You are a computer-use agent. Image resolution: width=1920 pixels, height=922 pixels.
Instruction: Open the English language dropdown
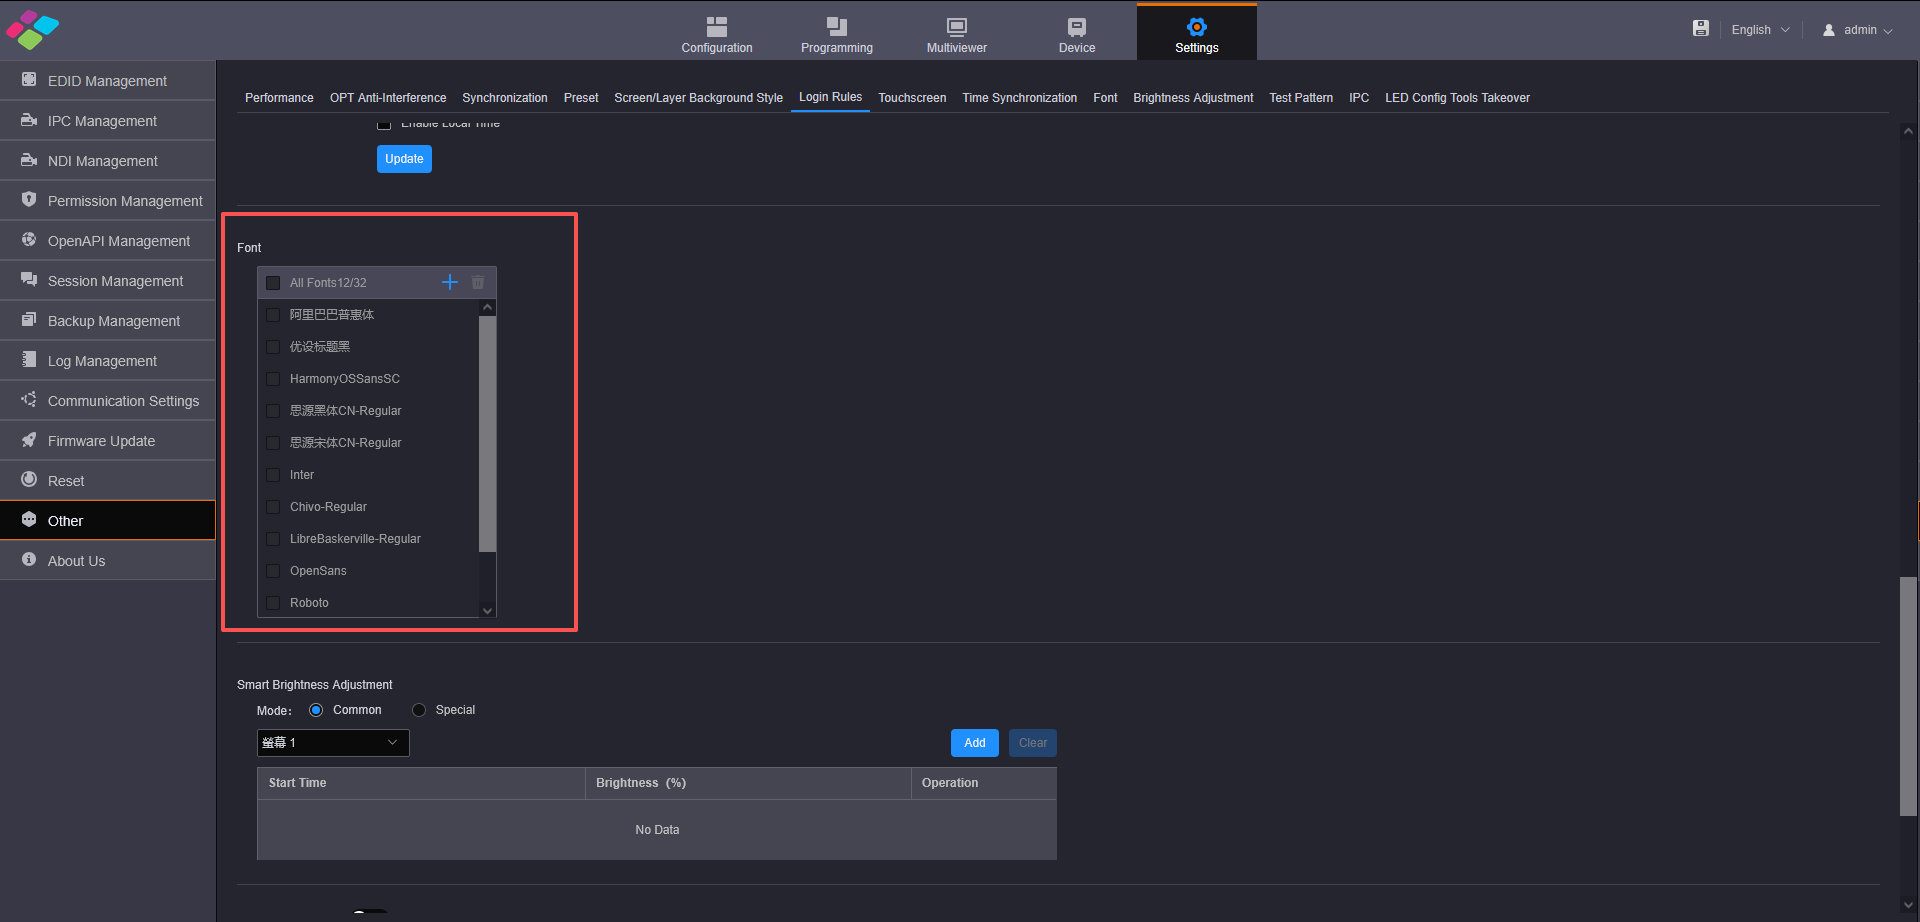click(x=1760, y=30)
